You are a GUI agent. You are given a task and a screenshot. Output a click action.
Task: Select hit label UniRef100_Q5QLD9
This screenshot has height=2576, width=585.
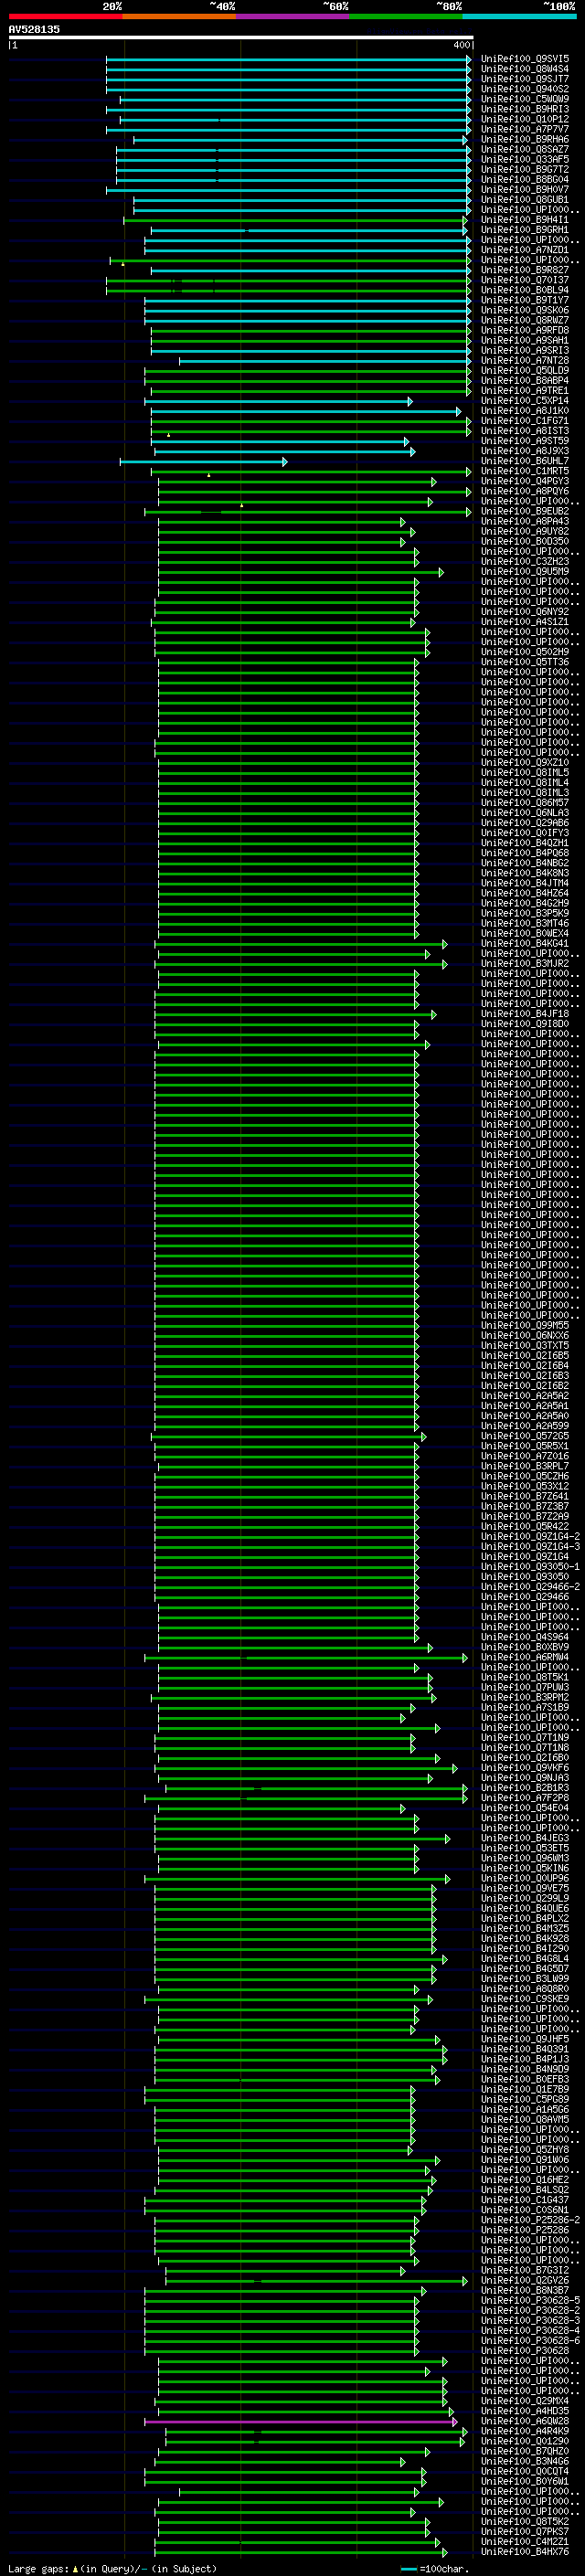[x=525, y=371]
